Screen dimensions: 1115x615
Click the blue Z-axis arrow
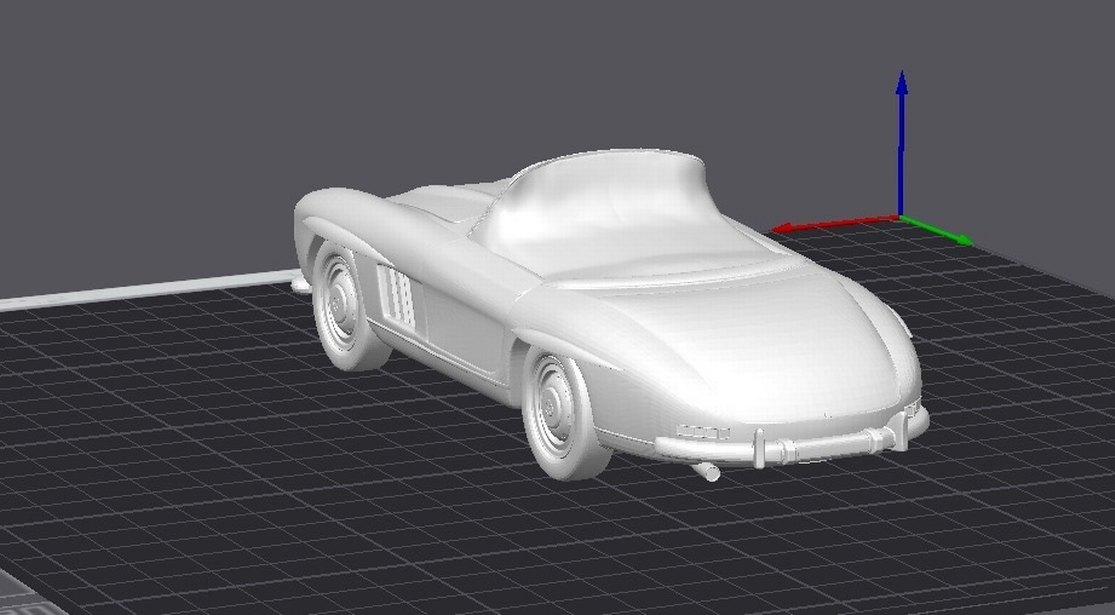(903, 140)
